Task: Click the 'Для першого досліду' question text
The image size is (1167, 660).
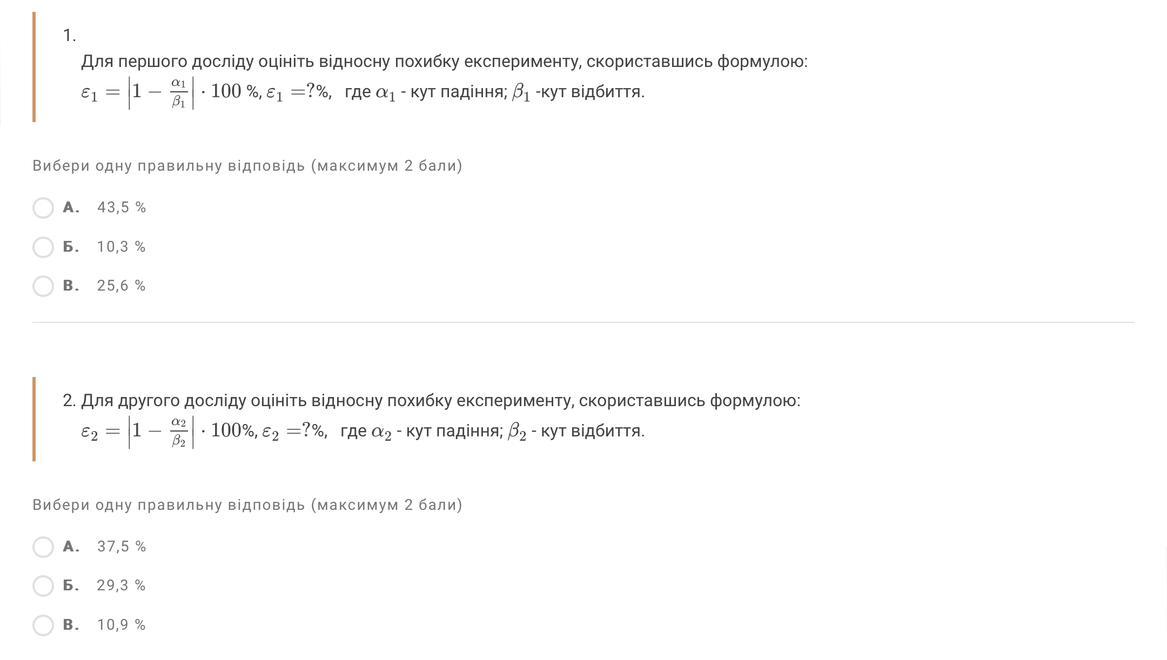Action: [444, 62]
